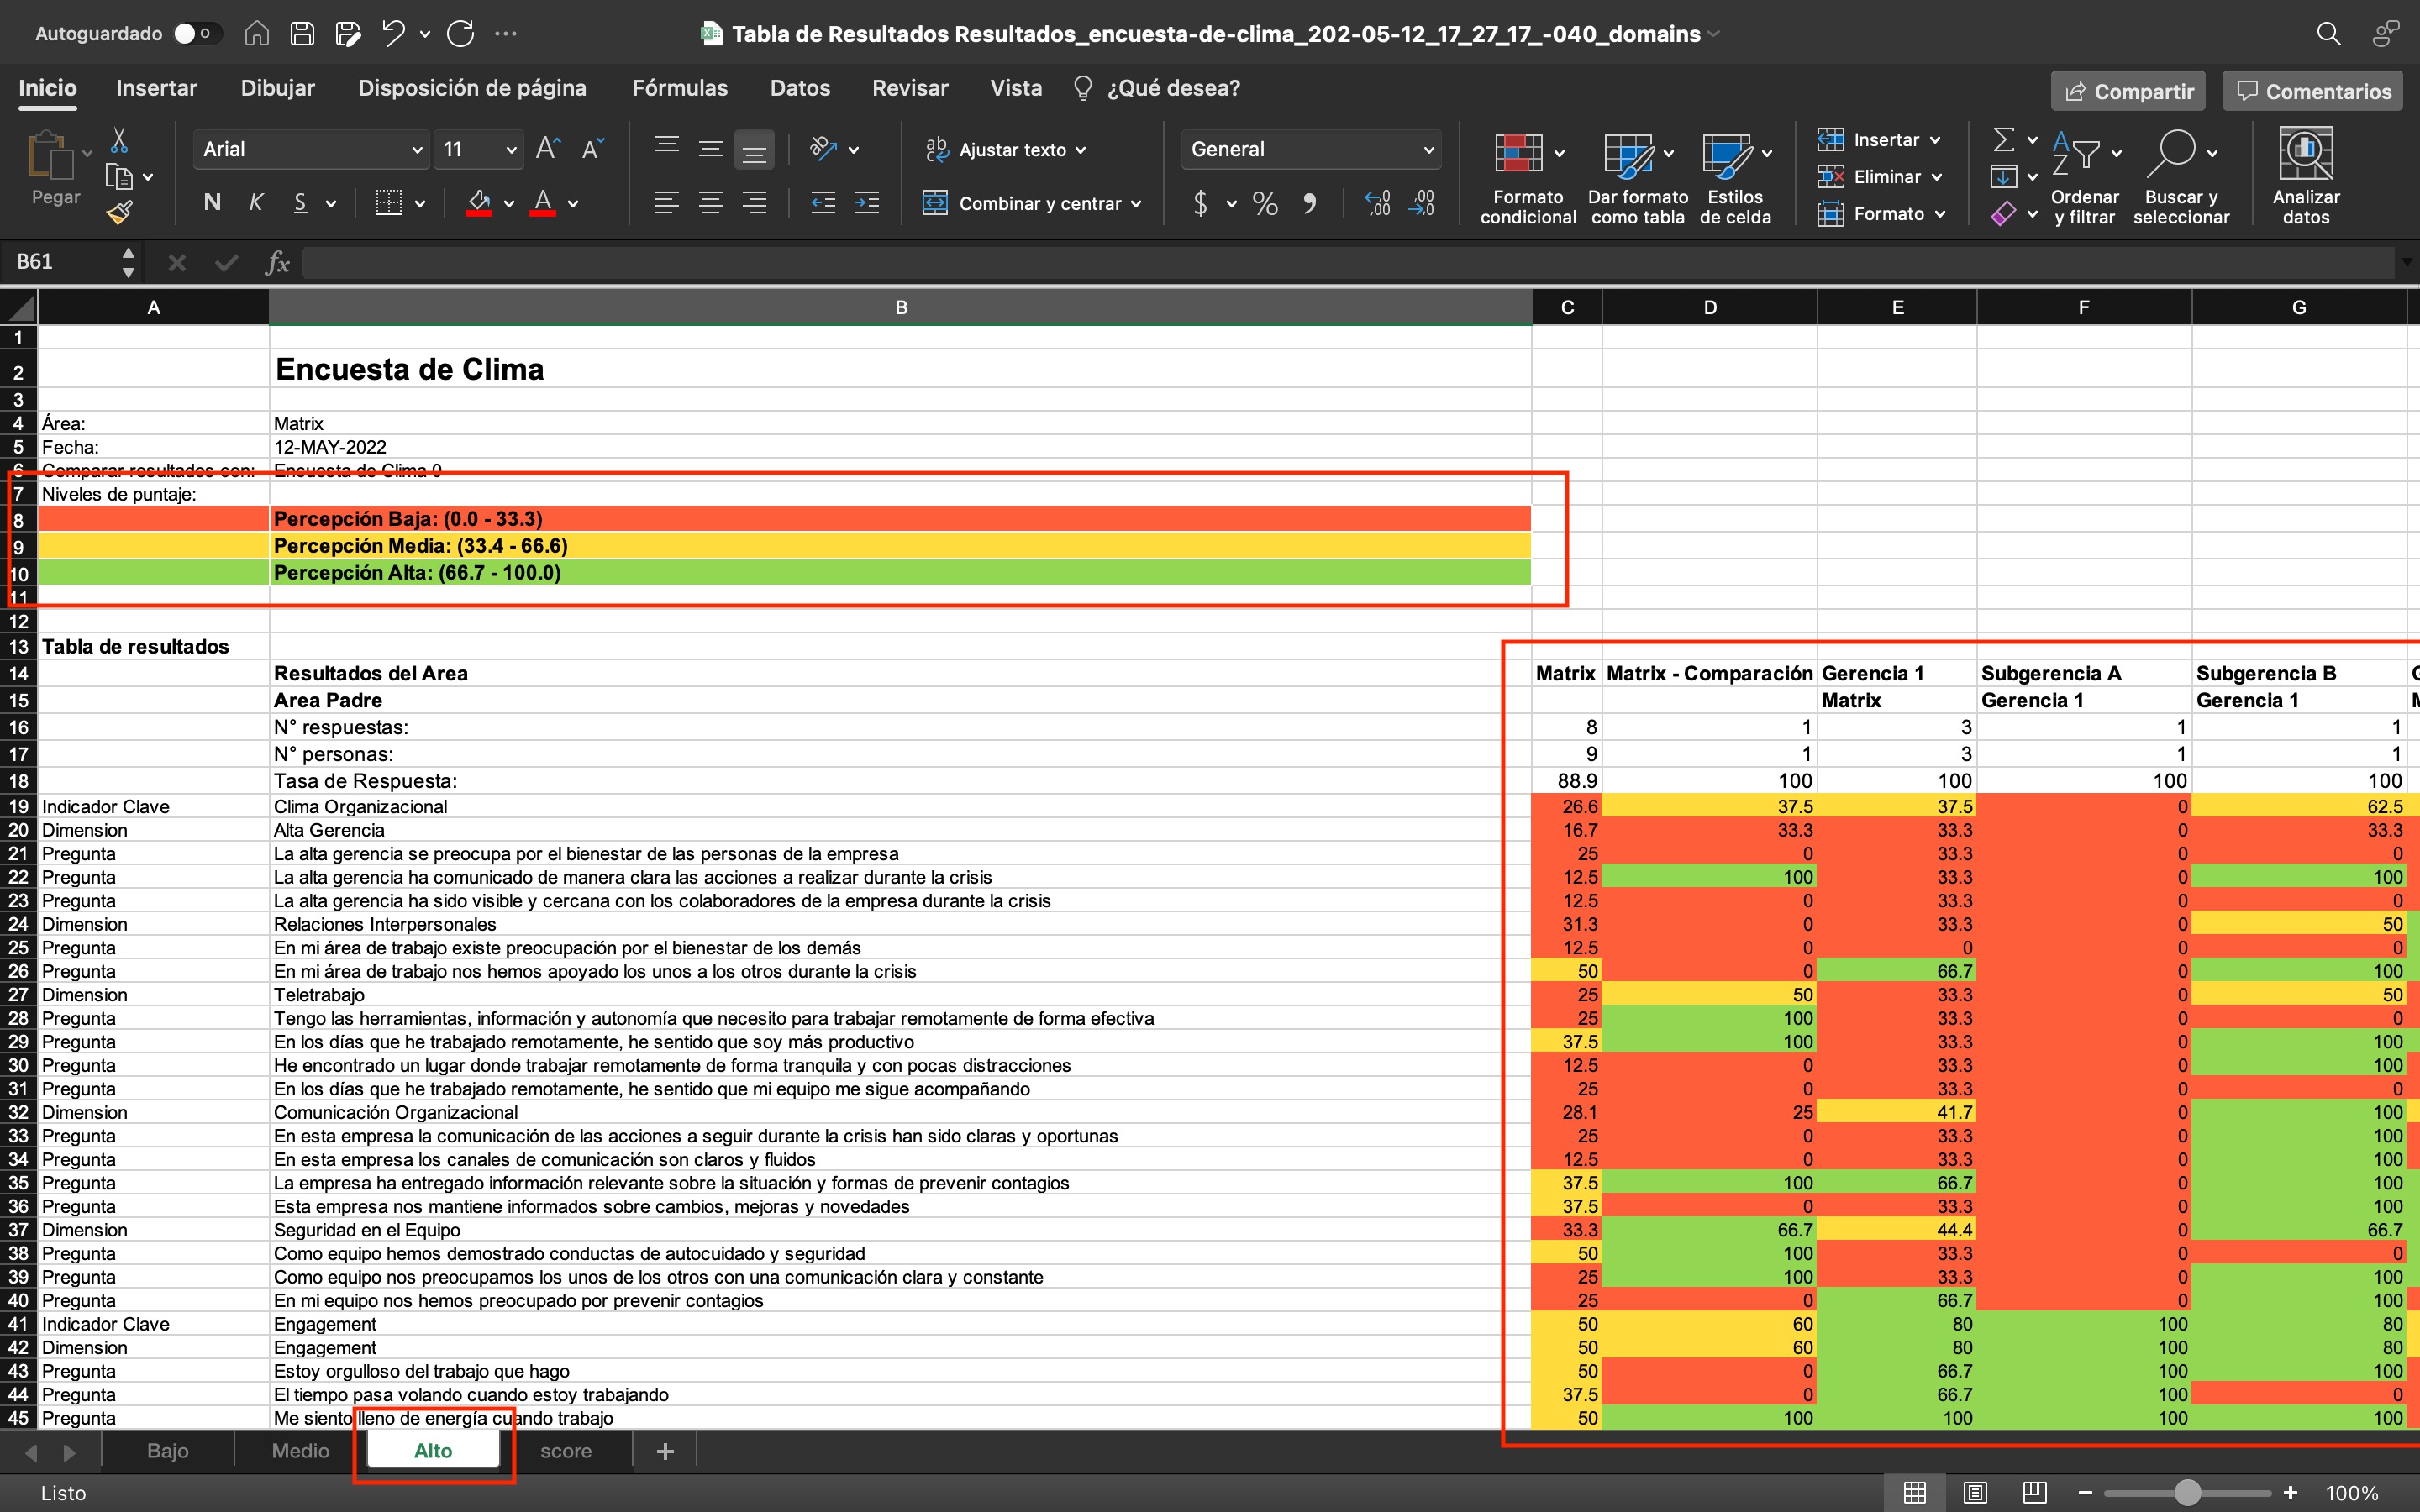Screen dimensions: 2420x1512
Task: Switch to the Insertar ribbon tab
Action: 156,88
